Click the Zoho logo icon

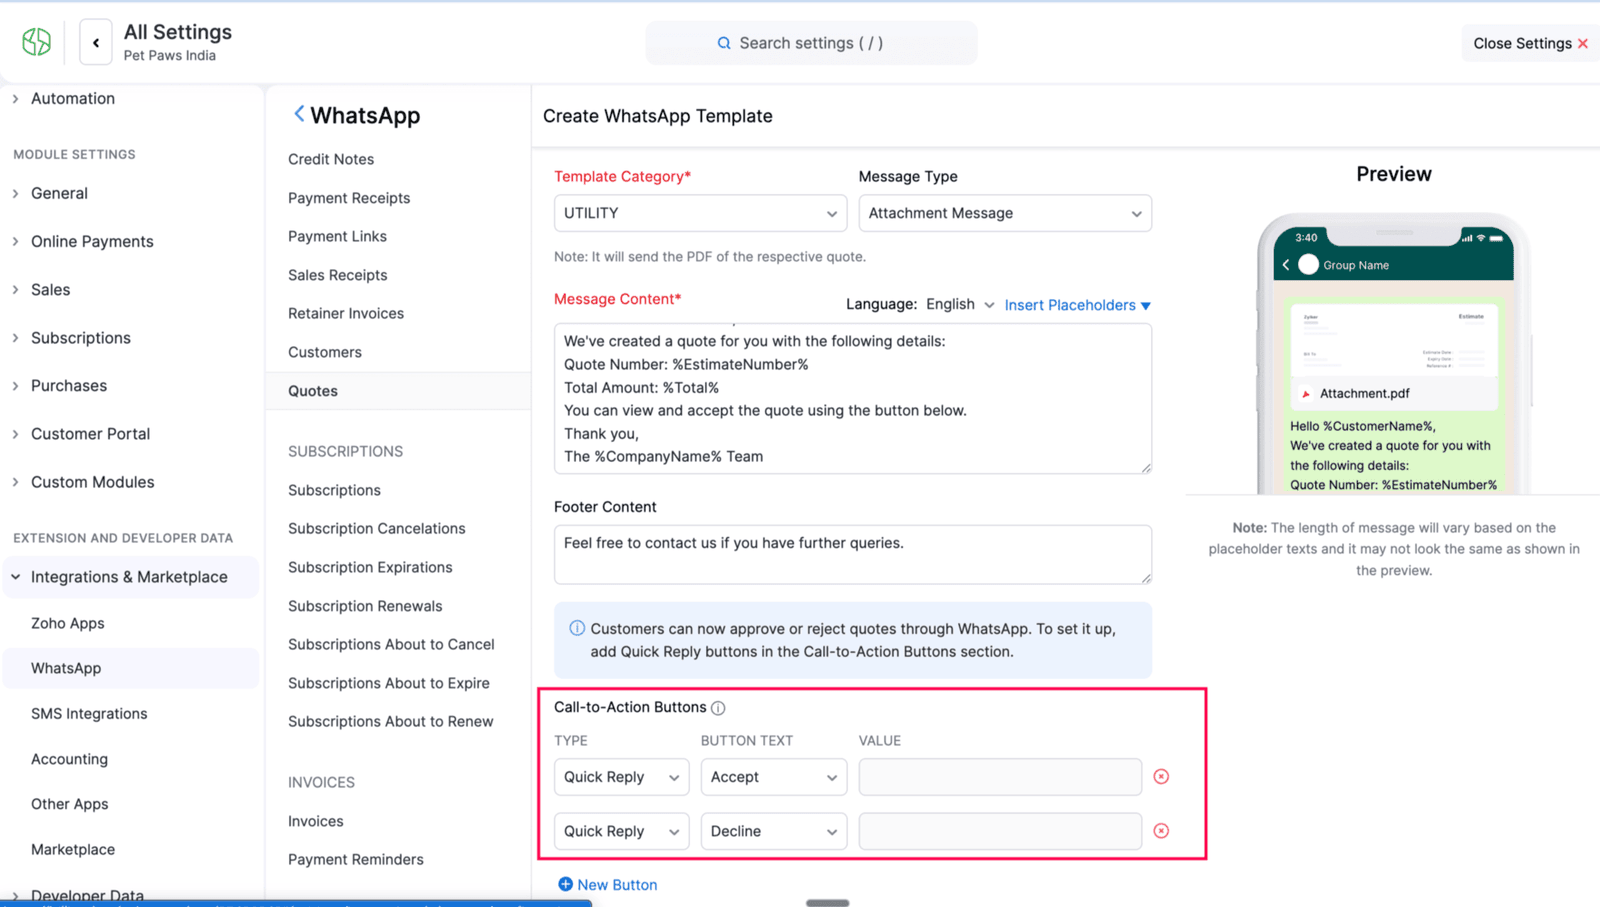[37, 42]
